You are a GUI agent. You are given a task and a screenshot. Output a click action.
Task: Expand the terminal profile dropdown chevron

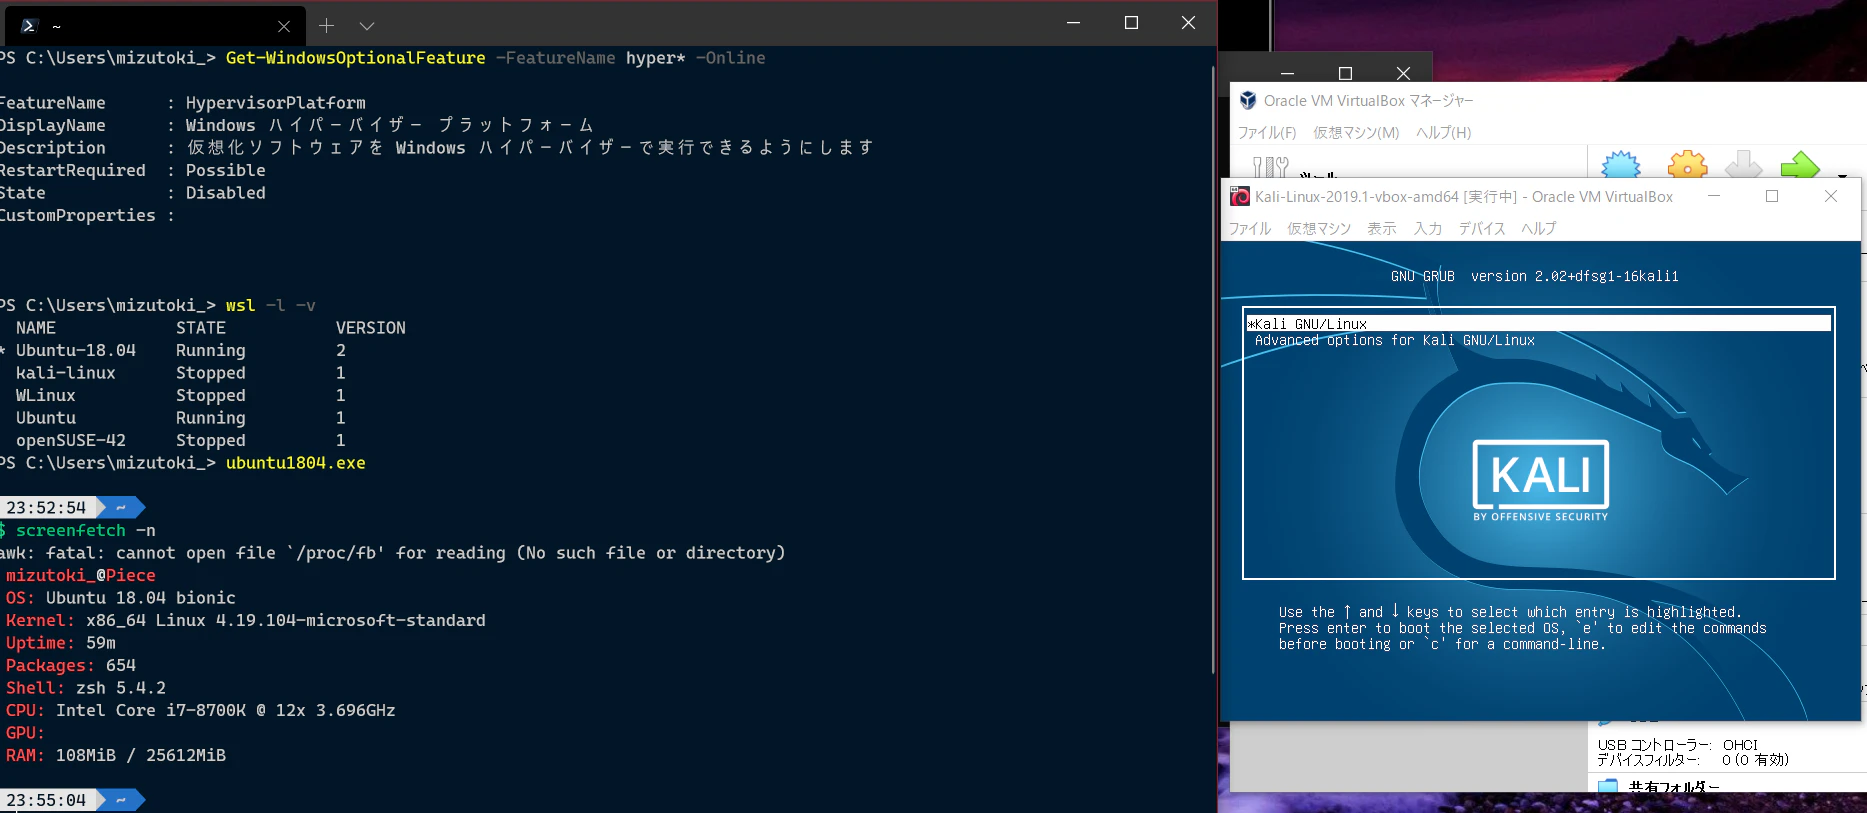click(367, 26)
